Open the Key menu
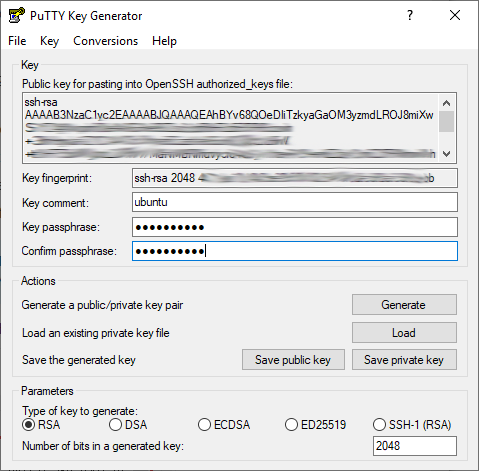479x471 pixels. (49, 41)
